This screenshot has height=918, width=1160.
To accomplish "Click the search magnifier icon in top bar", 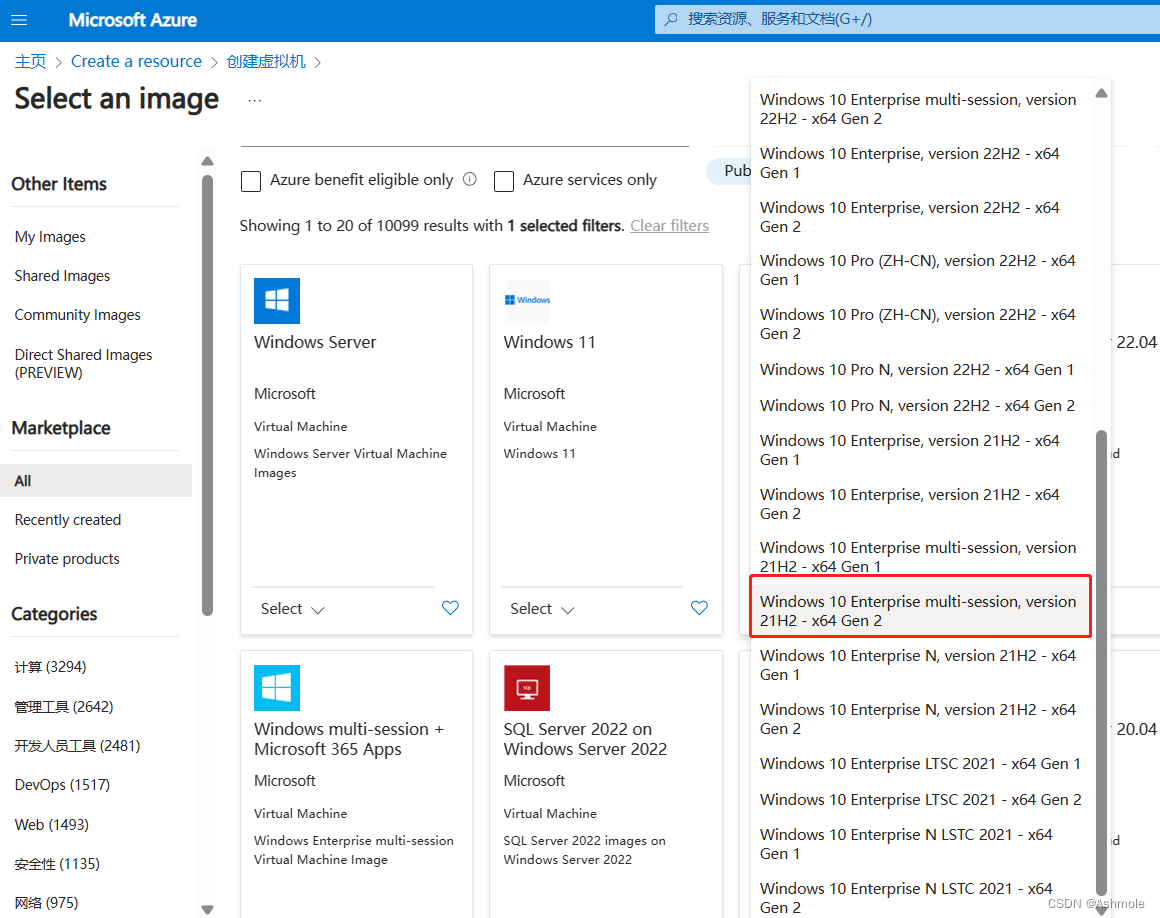I will [671, 19].
